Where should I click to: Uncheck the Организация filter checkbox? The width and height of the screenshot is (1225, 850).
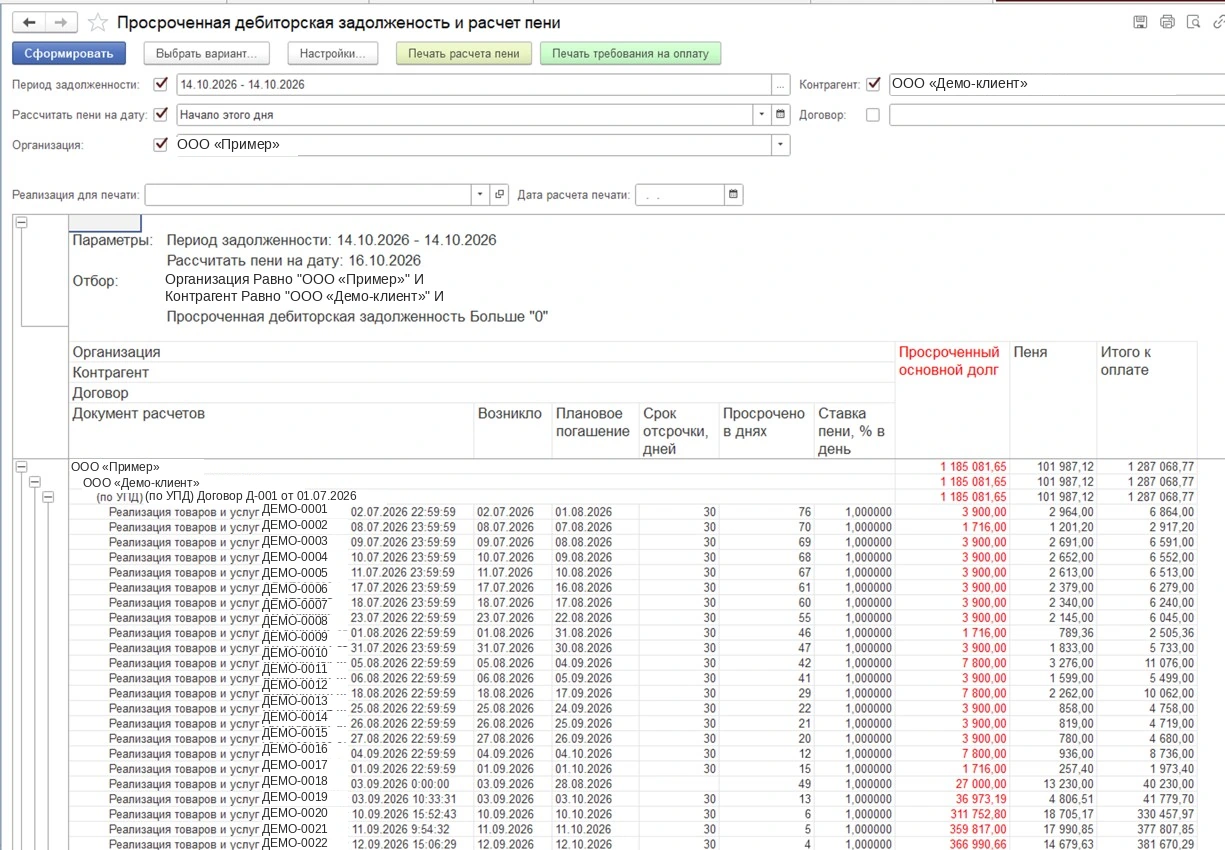pos(161,144)
